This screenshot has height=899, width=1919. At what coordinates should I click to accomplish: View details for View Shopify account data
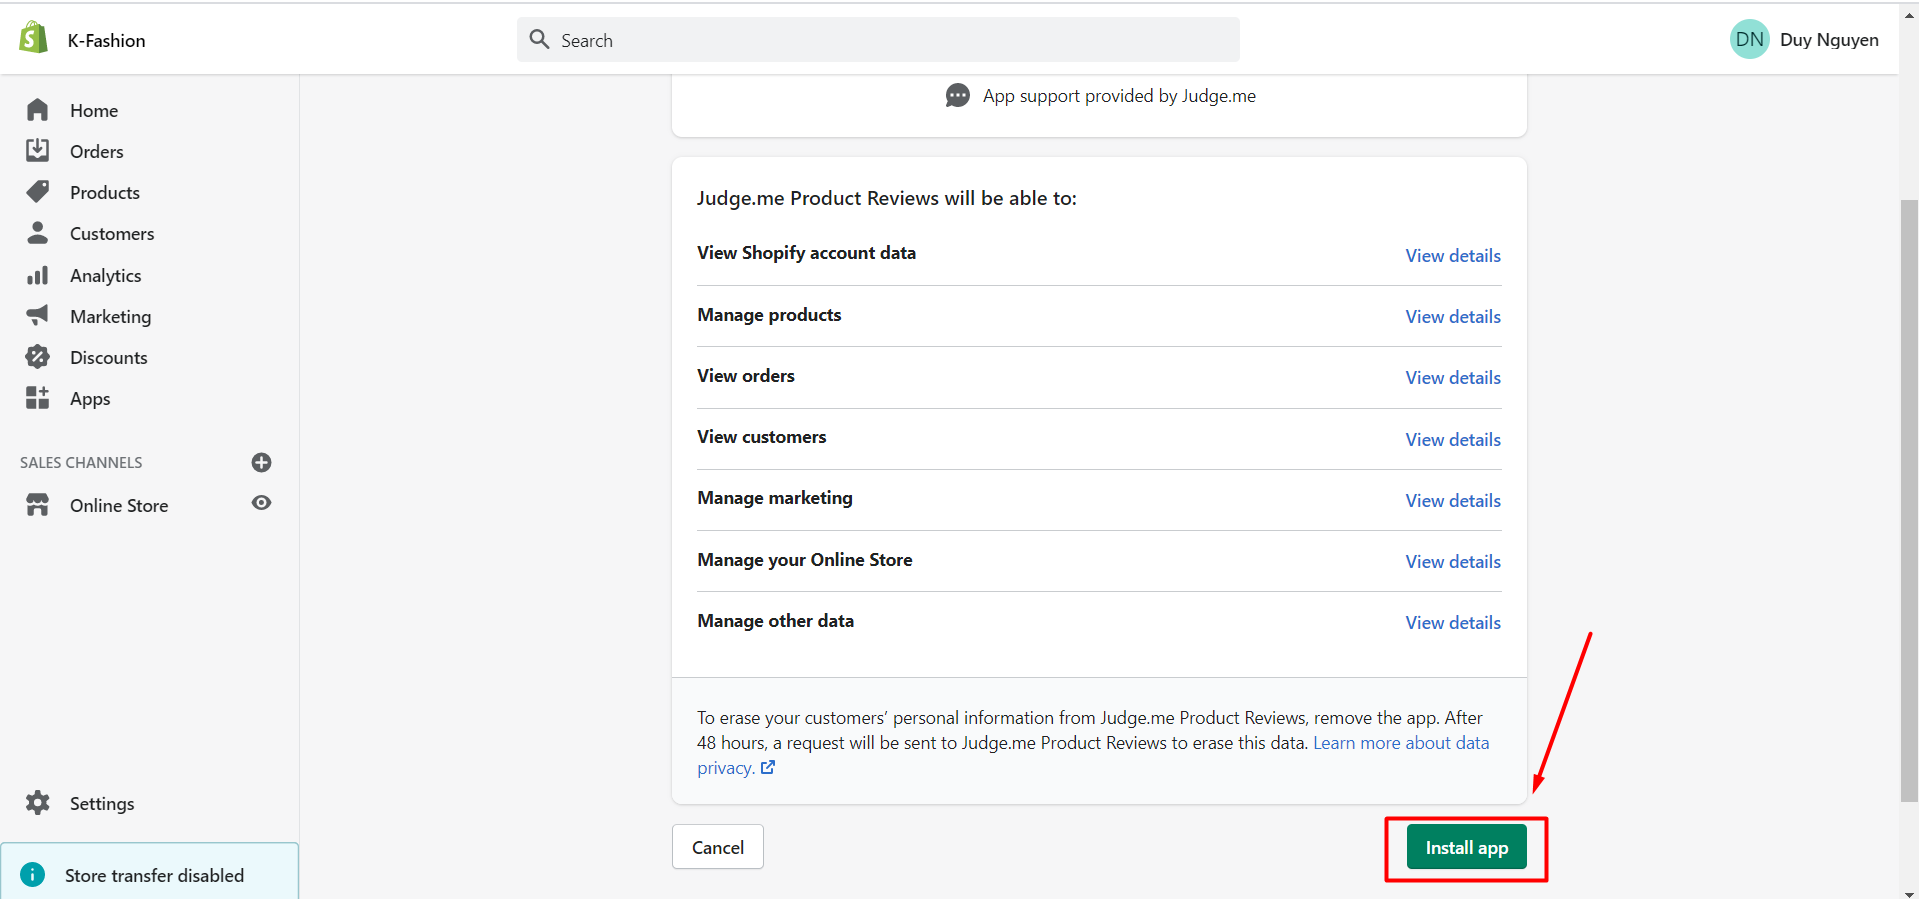tap(1453, 255)
